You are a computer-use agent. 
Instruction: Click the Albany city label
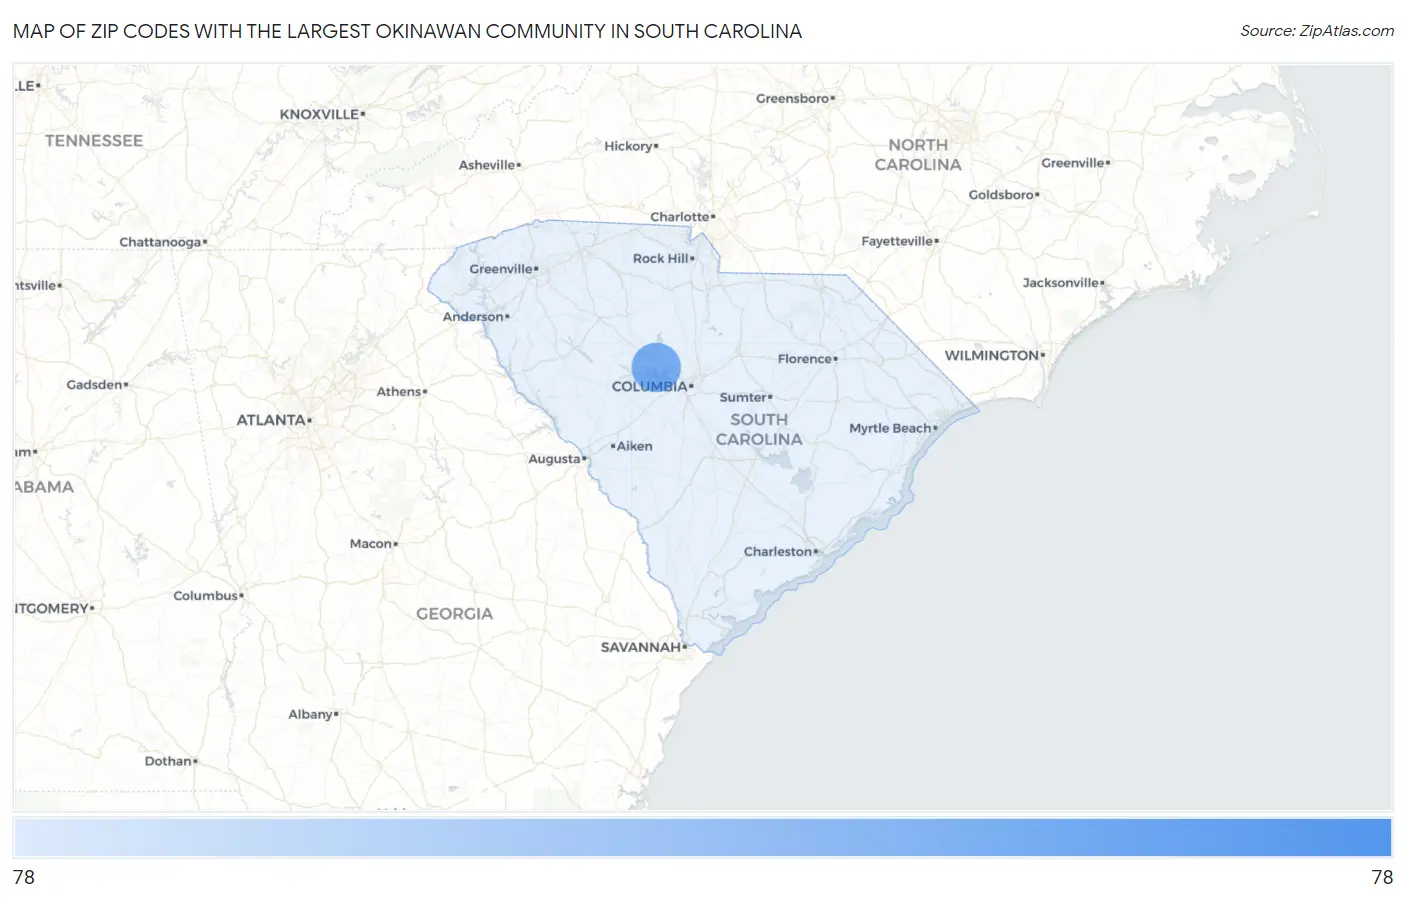tap(310, 714)
